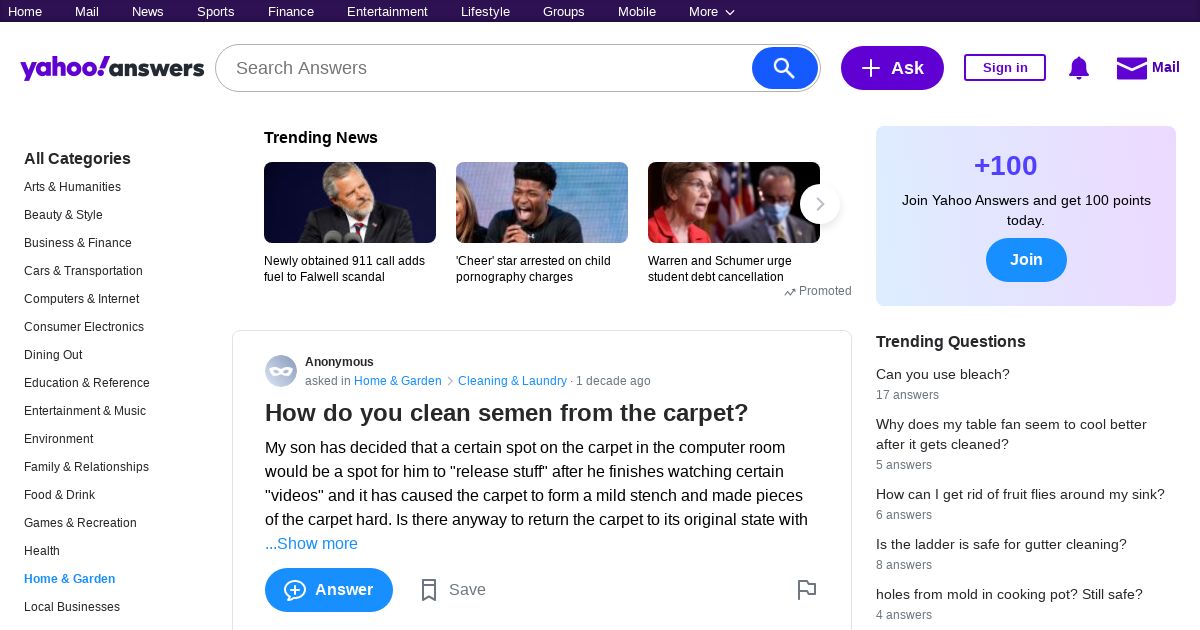Image resolution: width=1200 pixels, height=630 pixels.
Task: Select Computers & Internet category
Action: [x=82, y=299]
